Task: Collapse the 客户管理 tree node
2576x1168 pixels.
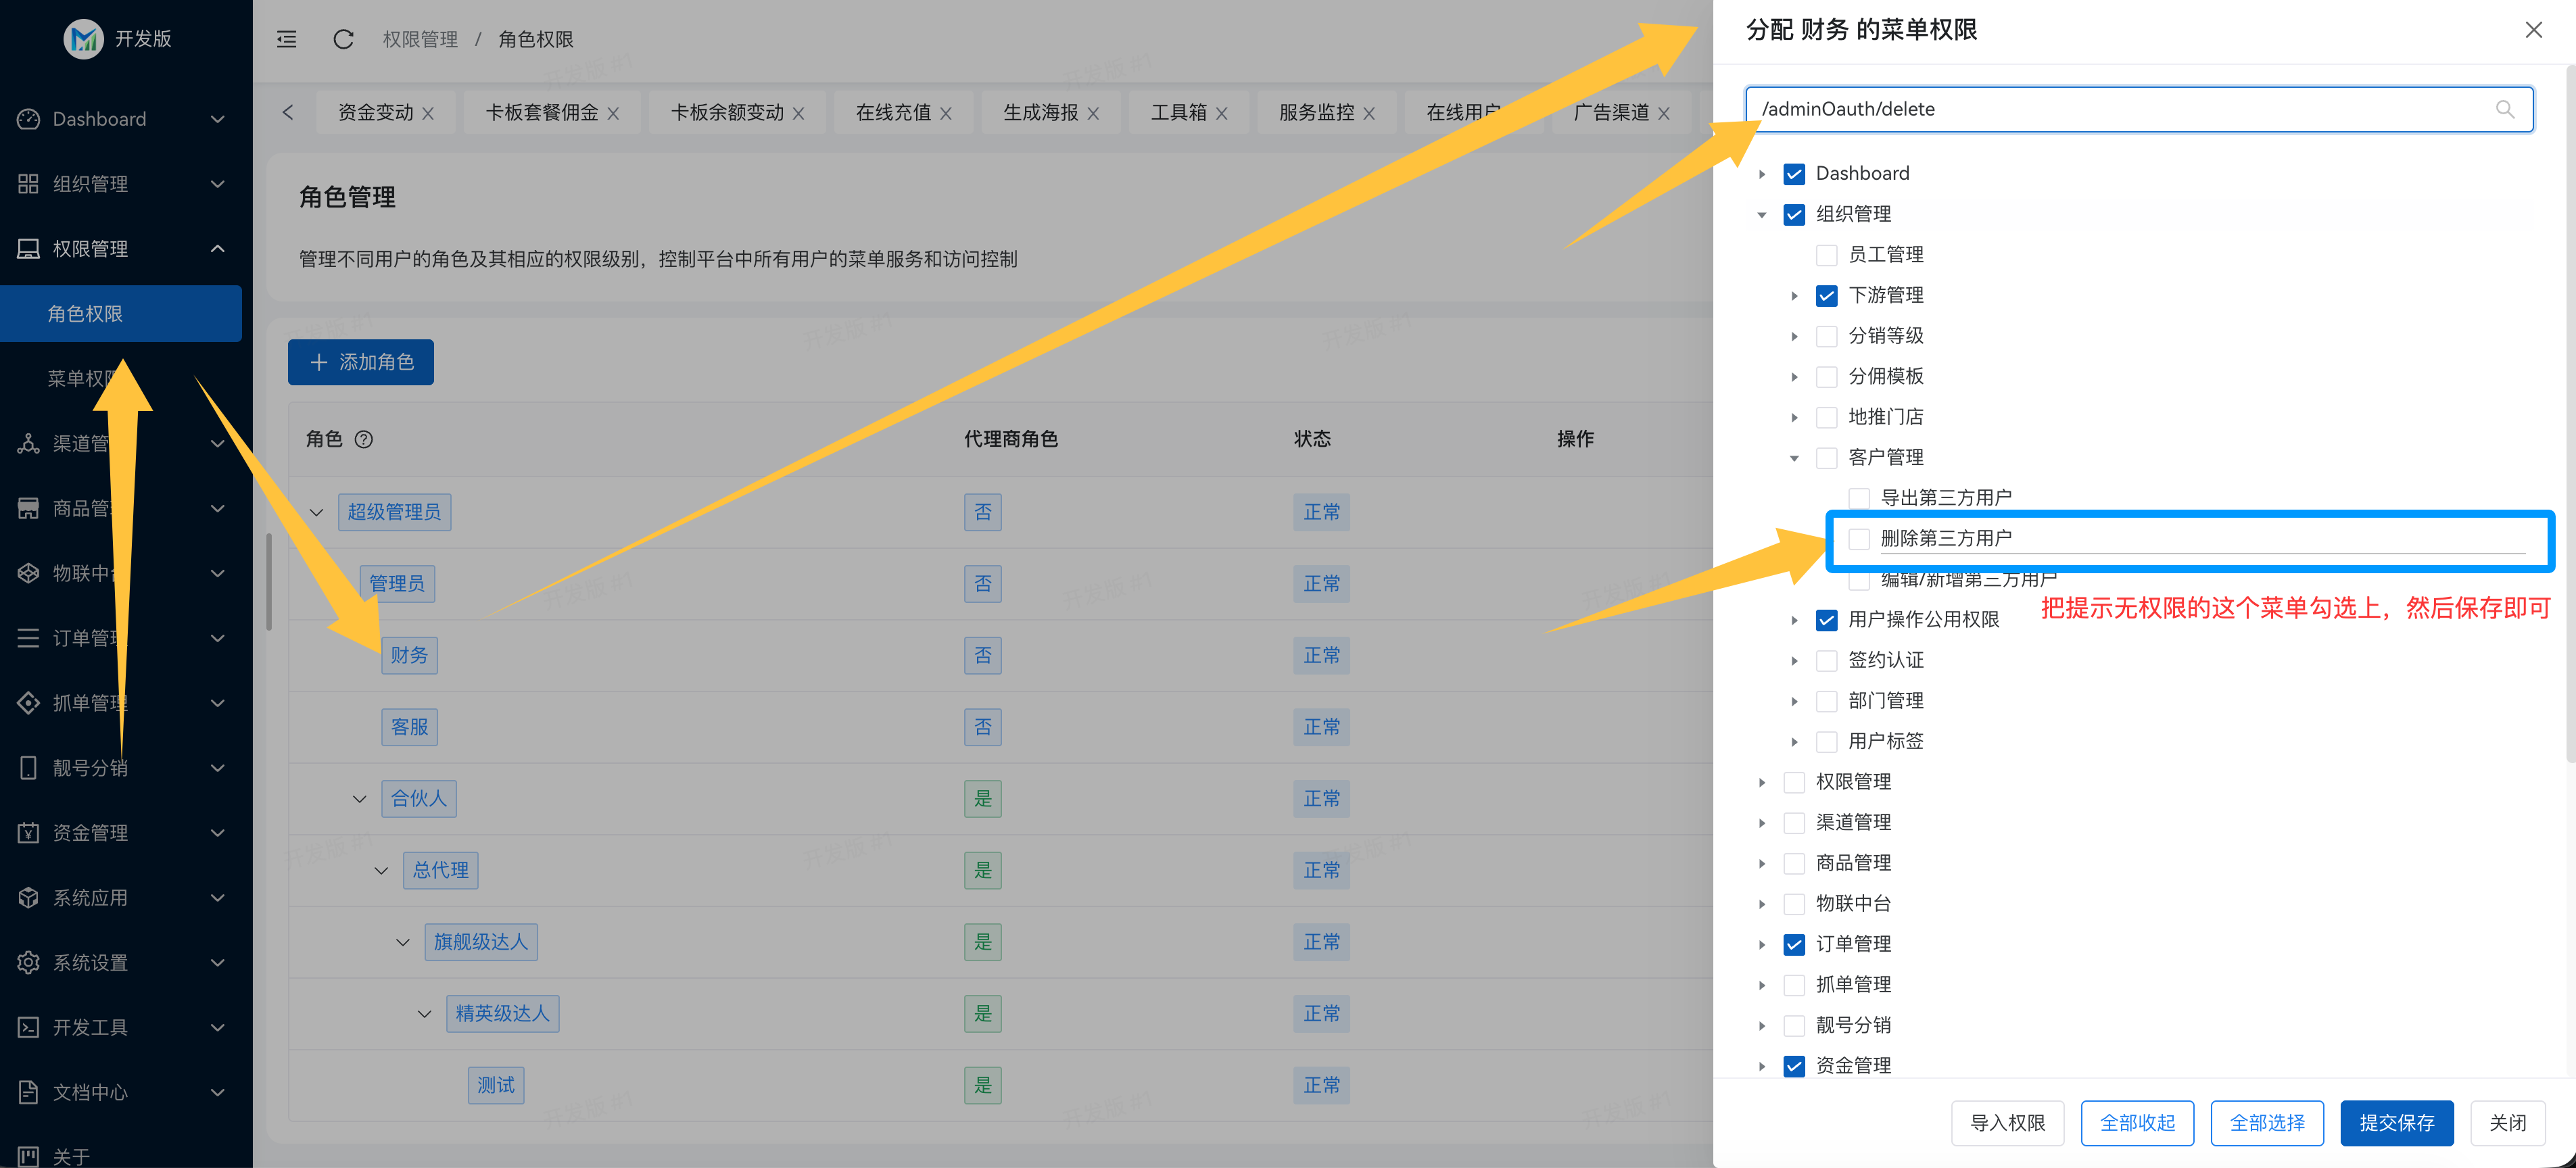Action: pos(1794,458)
